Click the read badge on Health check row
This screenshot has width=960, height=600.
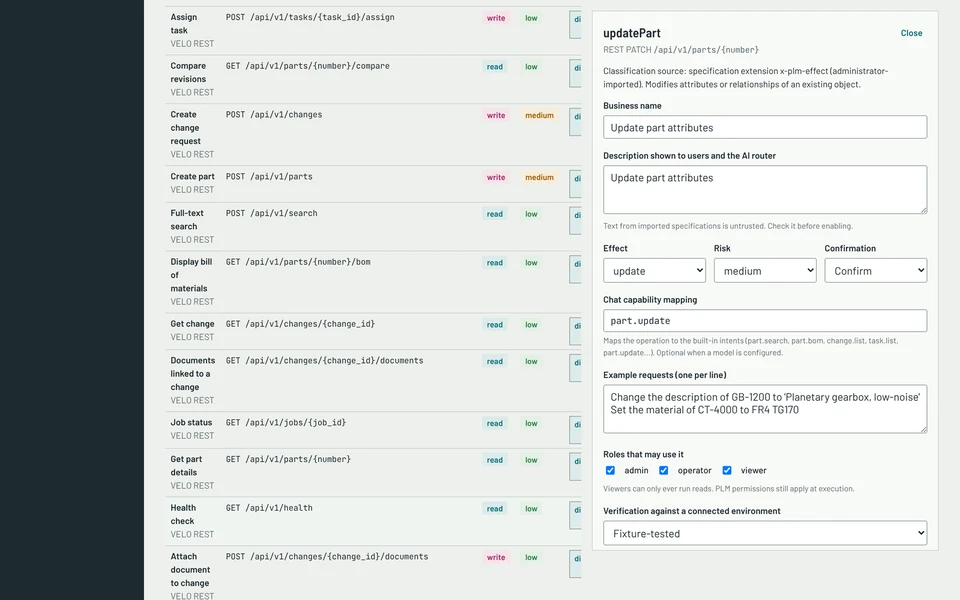[x=495, y=509]
